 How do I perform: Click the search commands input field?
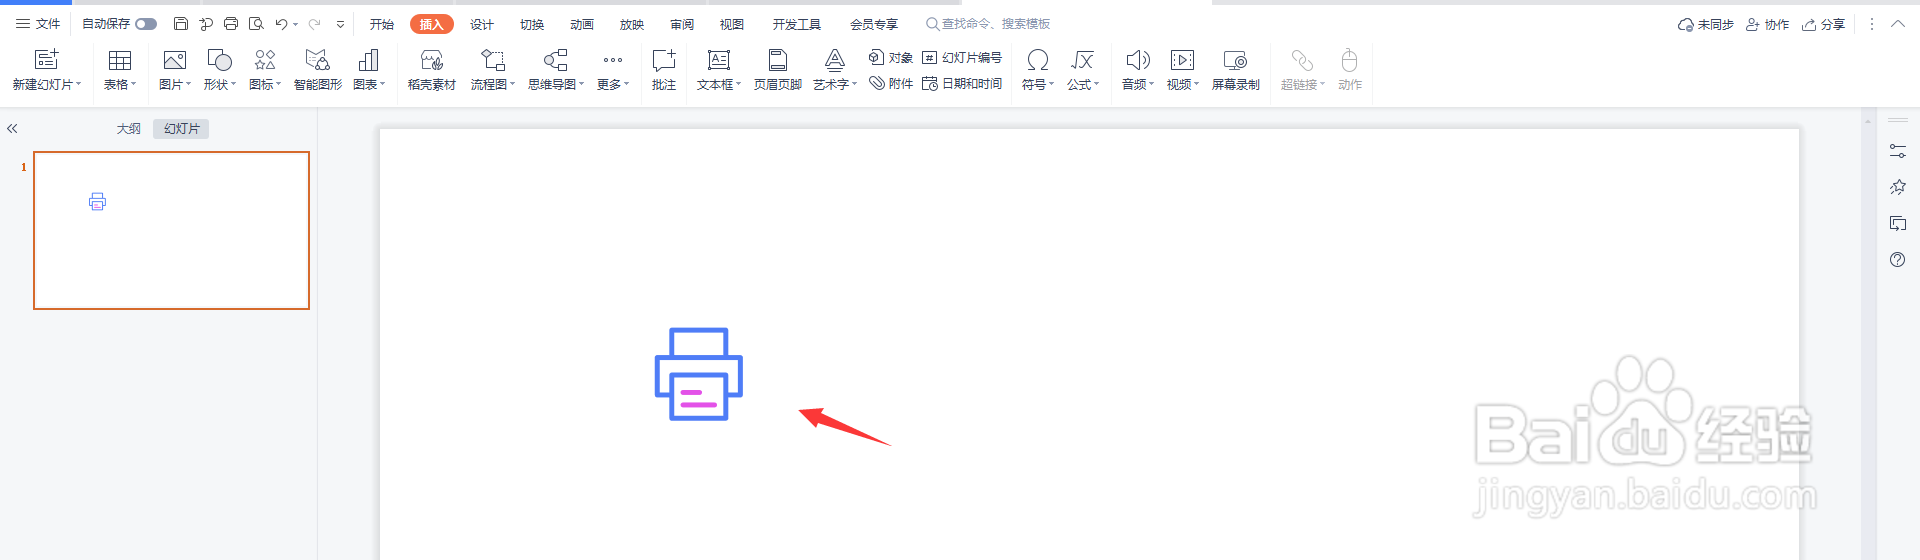[x=988, y=24]
